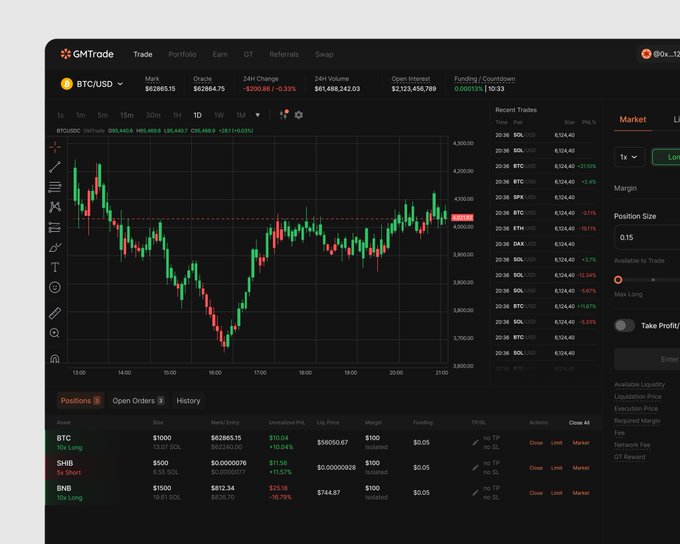Edit TP/SL pencil for BTC position
Viewport: 680px width, 544px height.
click(475, 442)
